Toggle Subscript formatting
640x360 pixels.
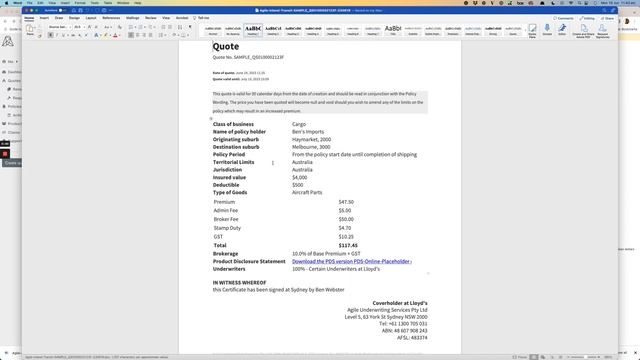click(80, 35)
